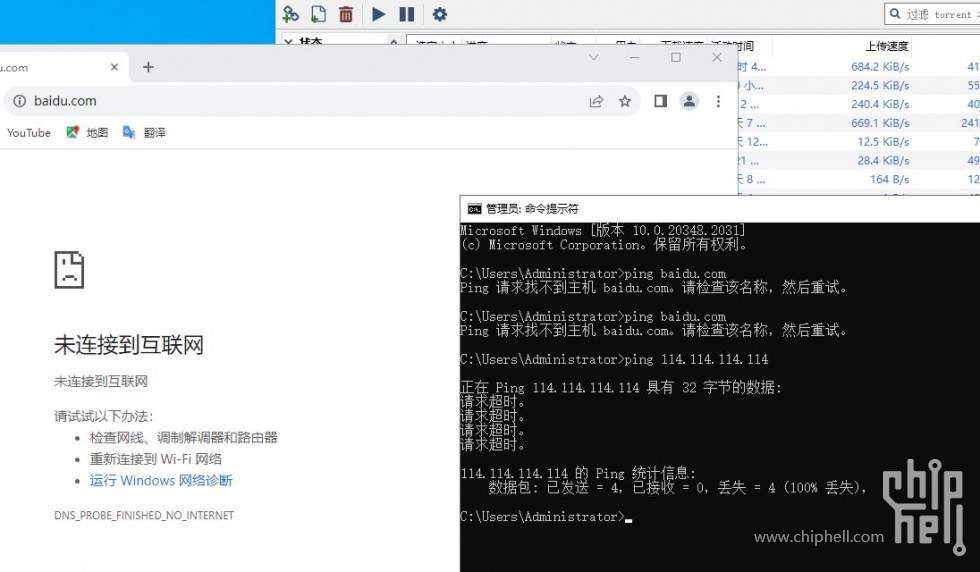Open the Chrome profile avatar menu
Screen dimensions: 980x572
(x=689, y=101)
